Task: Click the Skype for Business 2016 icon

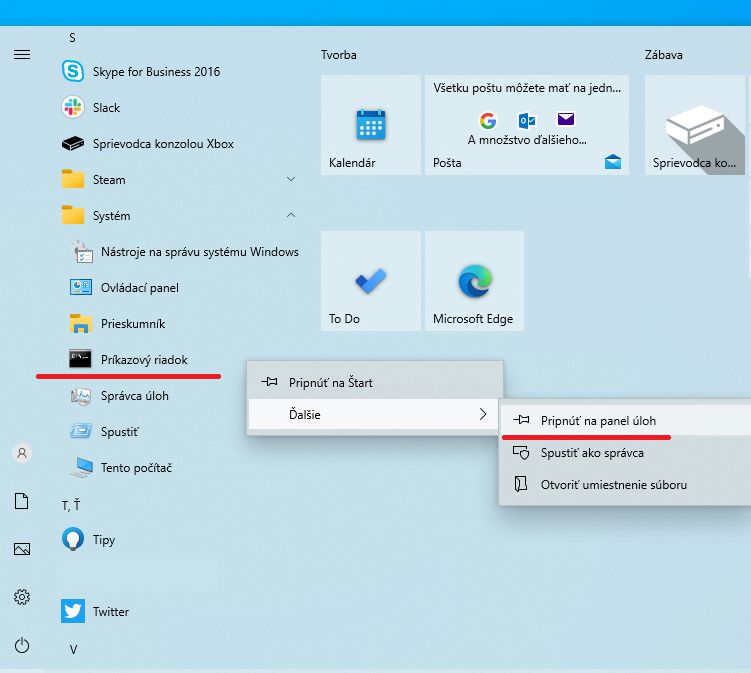Action: (73, 71)
